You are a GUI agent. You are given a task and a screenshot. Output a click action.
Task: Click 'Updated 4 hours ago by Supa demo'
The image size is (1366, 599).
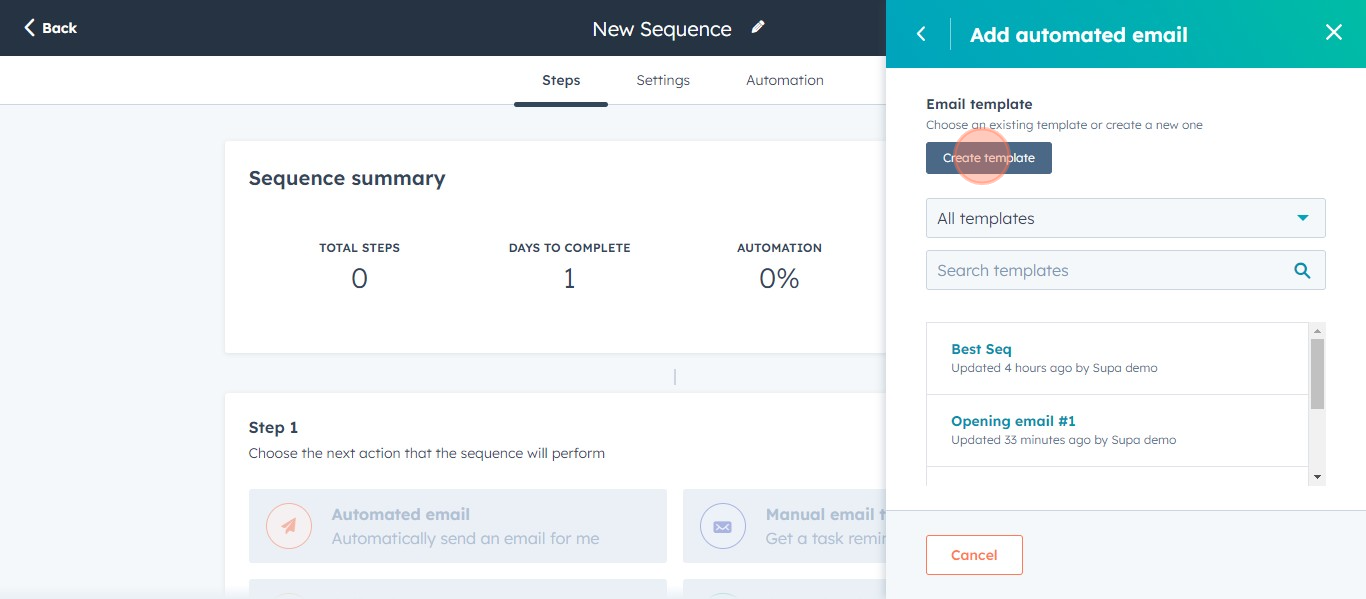[x=1054, y=368]
